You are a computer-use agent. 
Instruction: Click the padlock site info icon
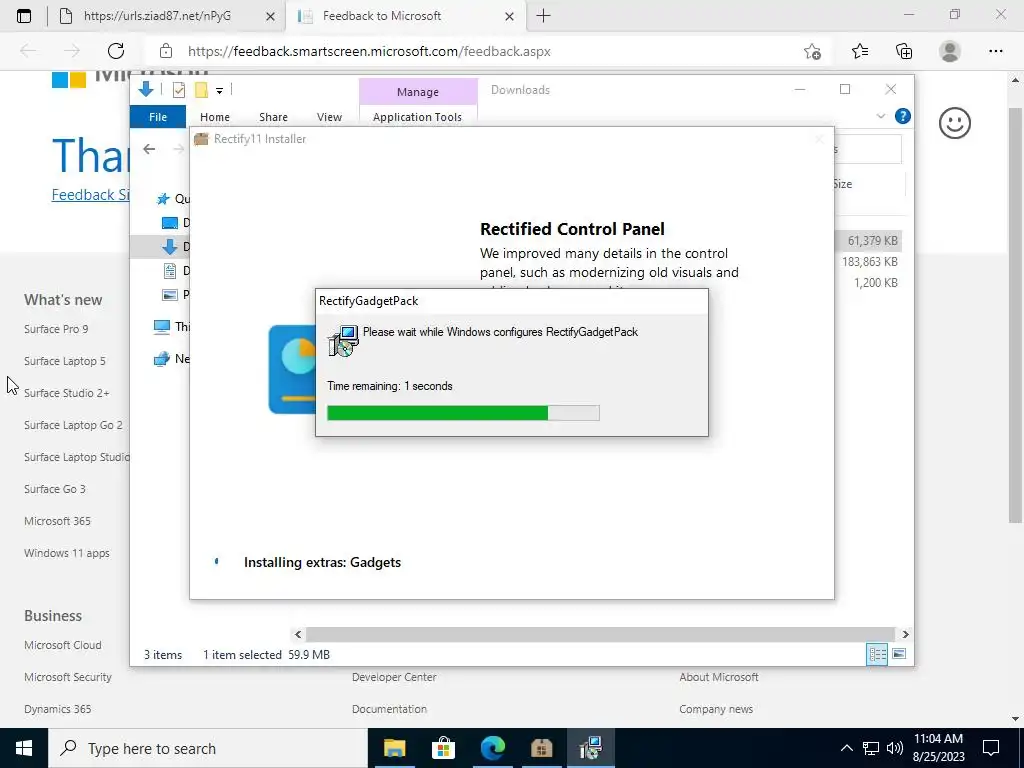(x=166, y=51)
